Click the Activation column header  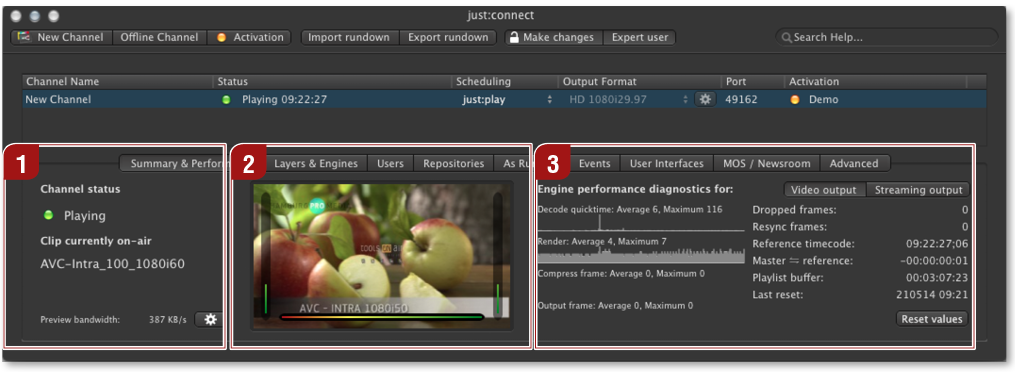pyautogui.click(x=875, y=82)
